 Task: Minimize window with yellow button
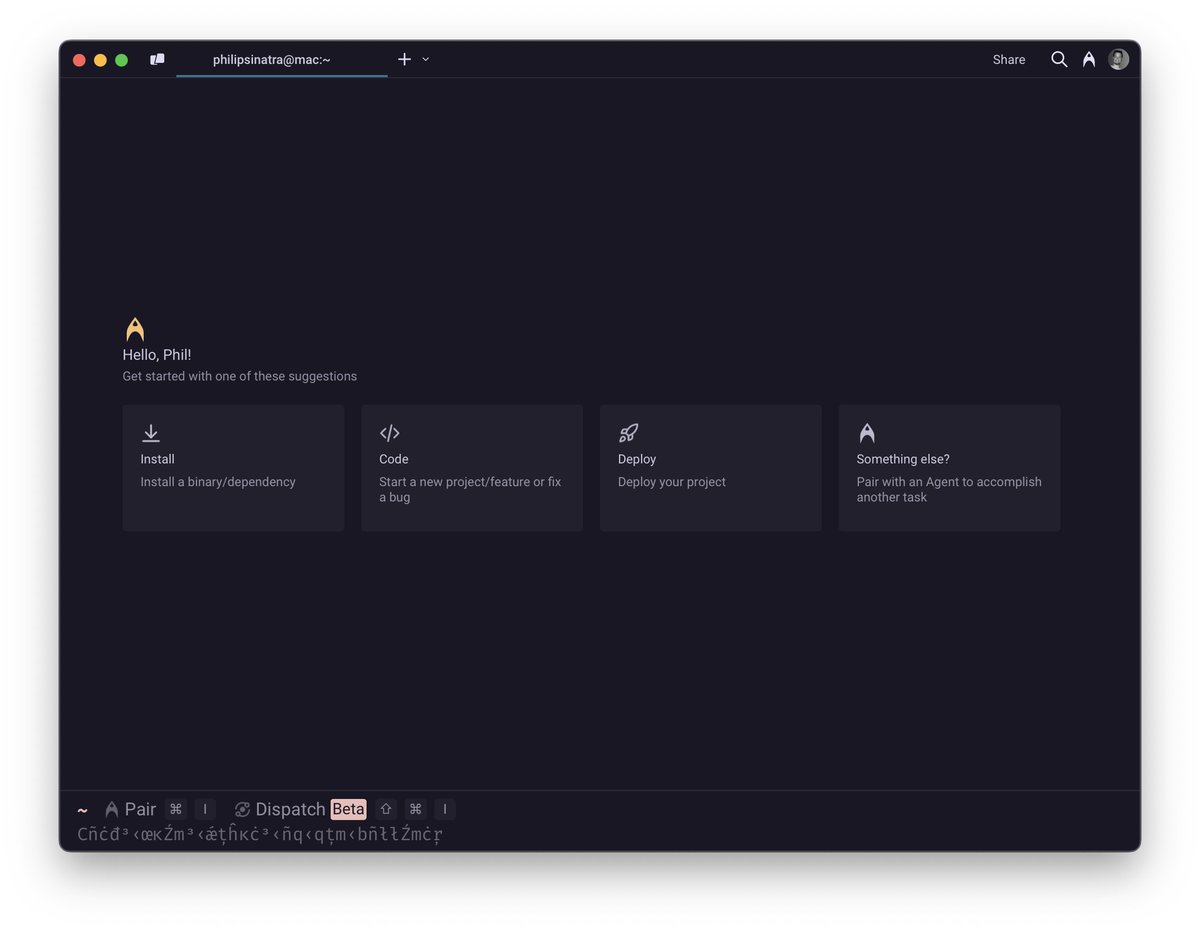[x=100, y=60]
